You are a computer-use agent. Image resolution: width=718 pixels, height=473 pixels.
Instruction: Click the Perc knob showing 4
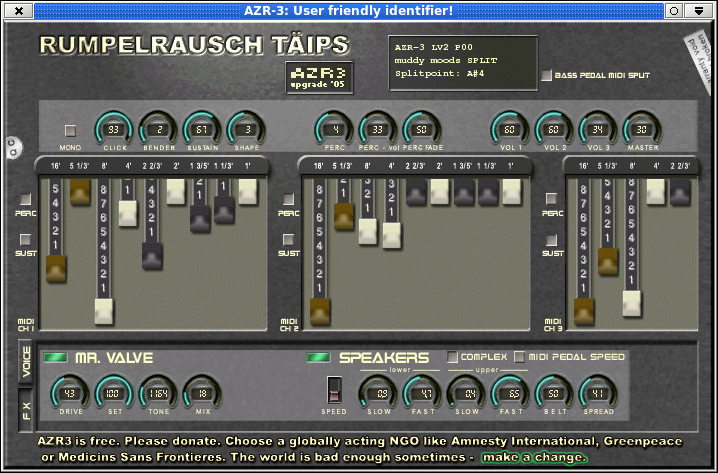click(x=334, y=129)
